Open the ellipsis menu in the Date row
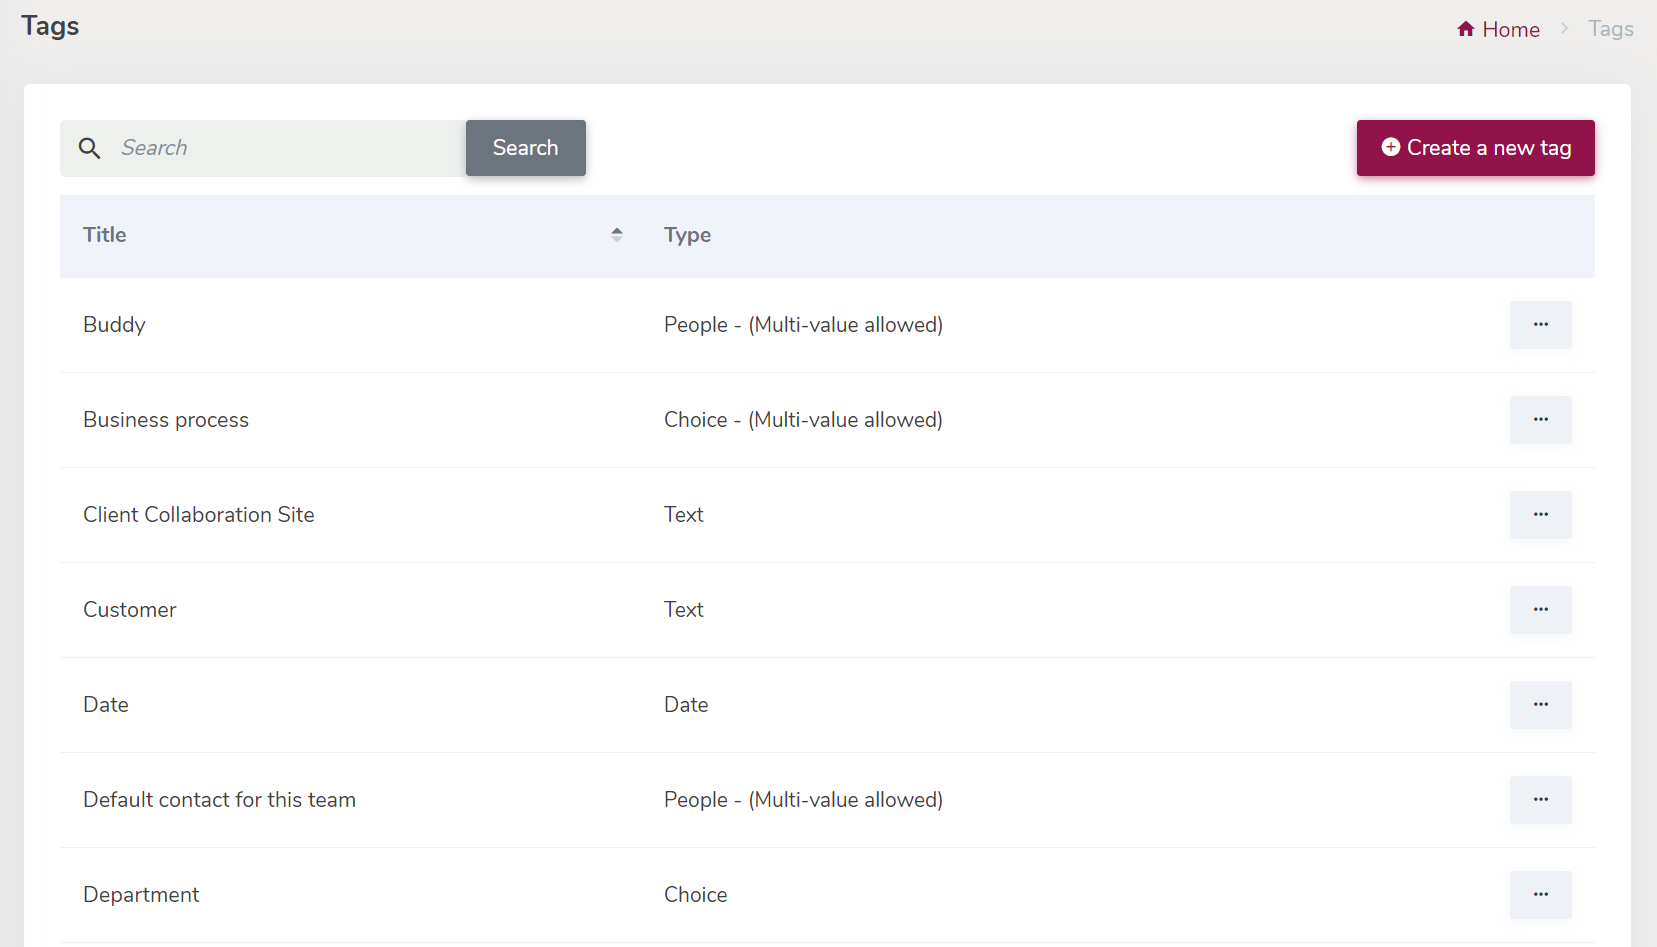The width and height of the screenshot is (1657, 947). (1540, 705)
